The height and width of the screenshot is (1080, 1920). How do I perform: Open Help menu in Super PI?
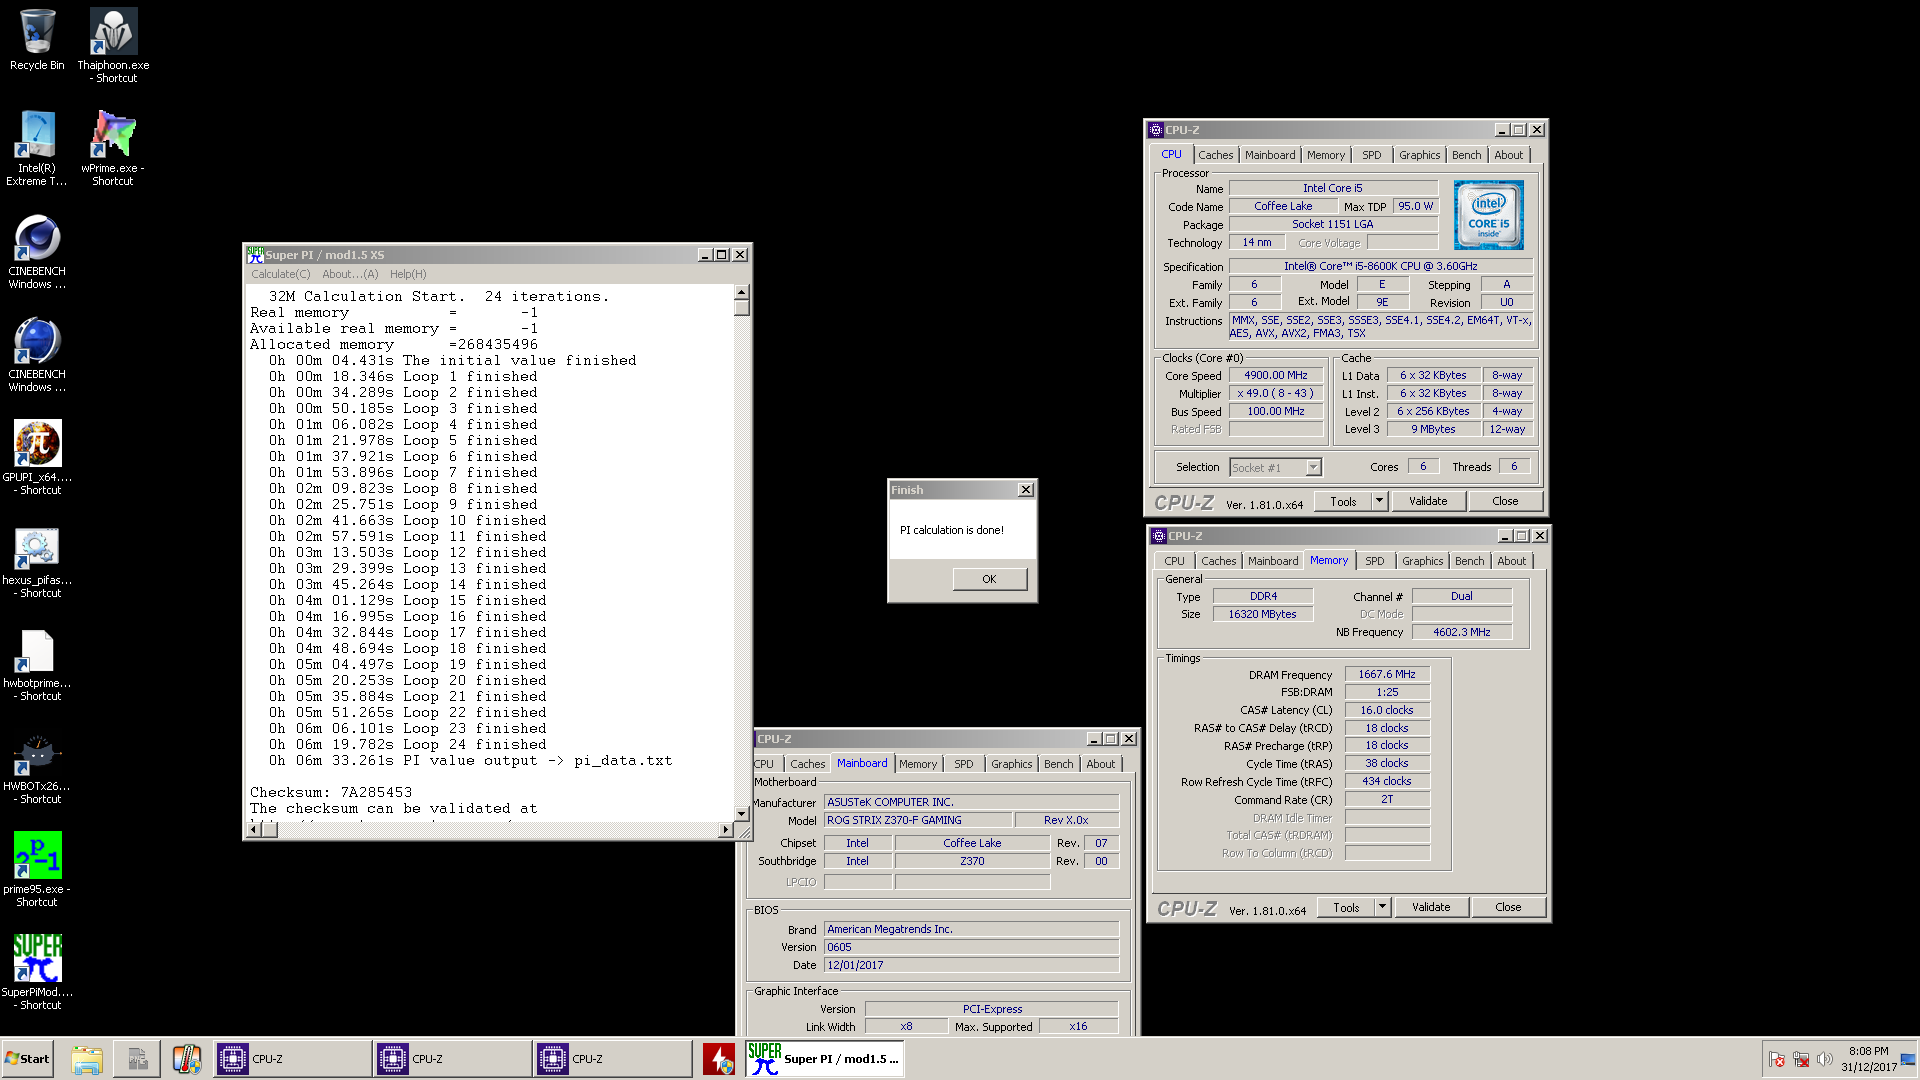point(408,274)
